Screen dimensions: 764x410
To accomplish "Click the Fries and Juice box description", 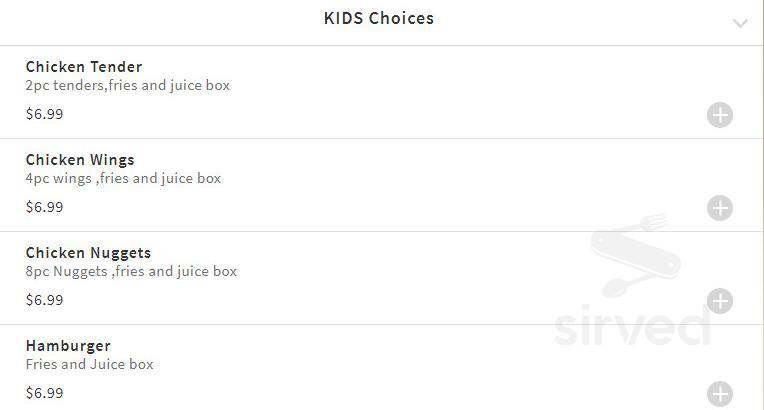I will [x=89, y=364].
